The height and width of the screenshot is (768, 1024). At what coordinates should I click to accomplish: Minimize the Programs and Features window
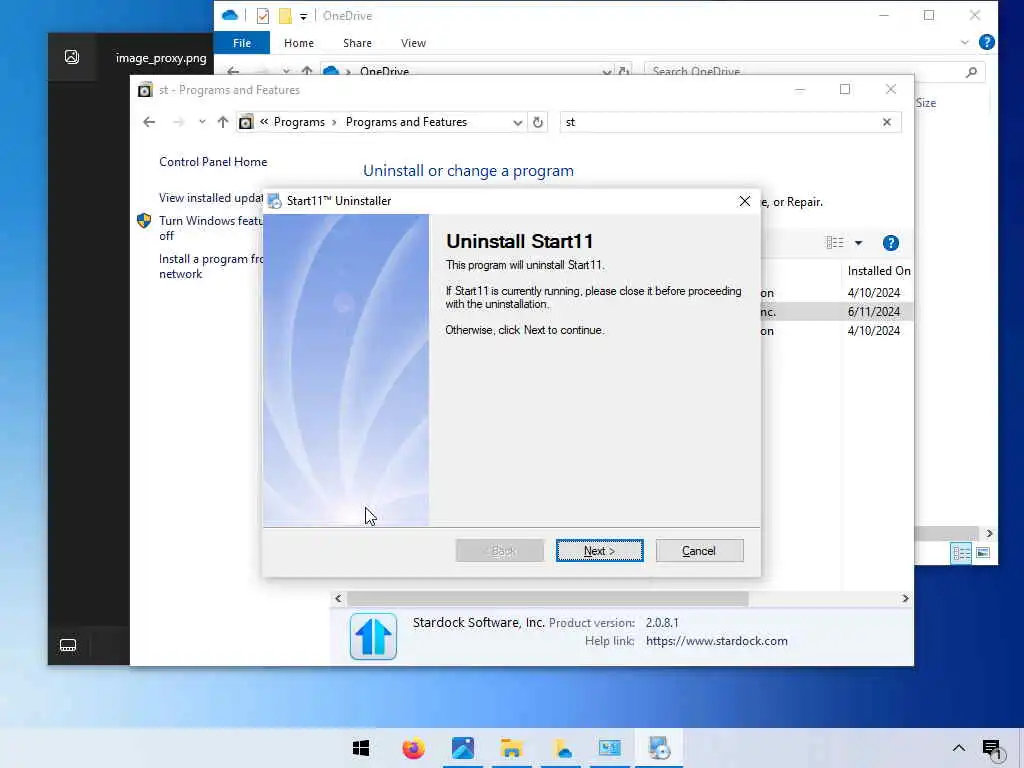pos(800,89)
